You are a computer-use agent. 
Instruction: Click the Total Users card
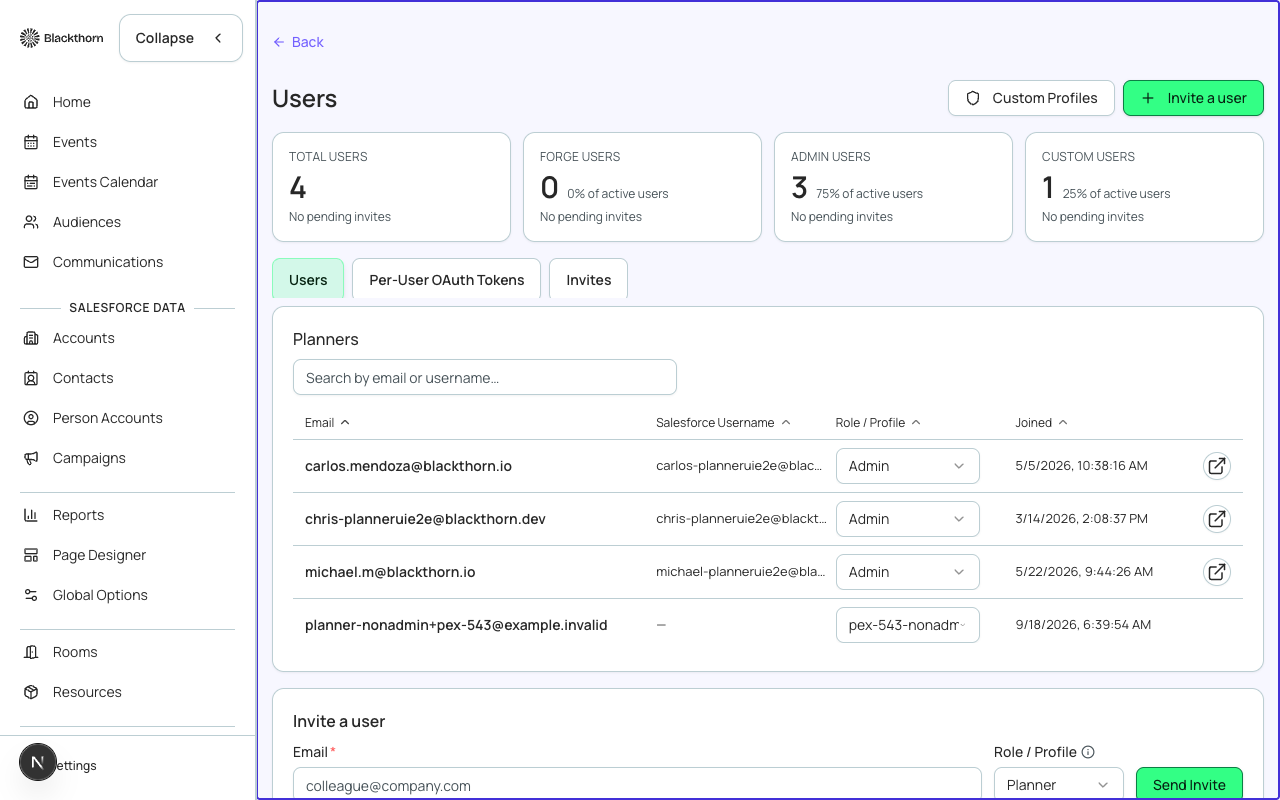[391, 187]
